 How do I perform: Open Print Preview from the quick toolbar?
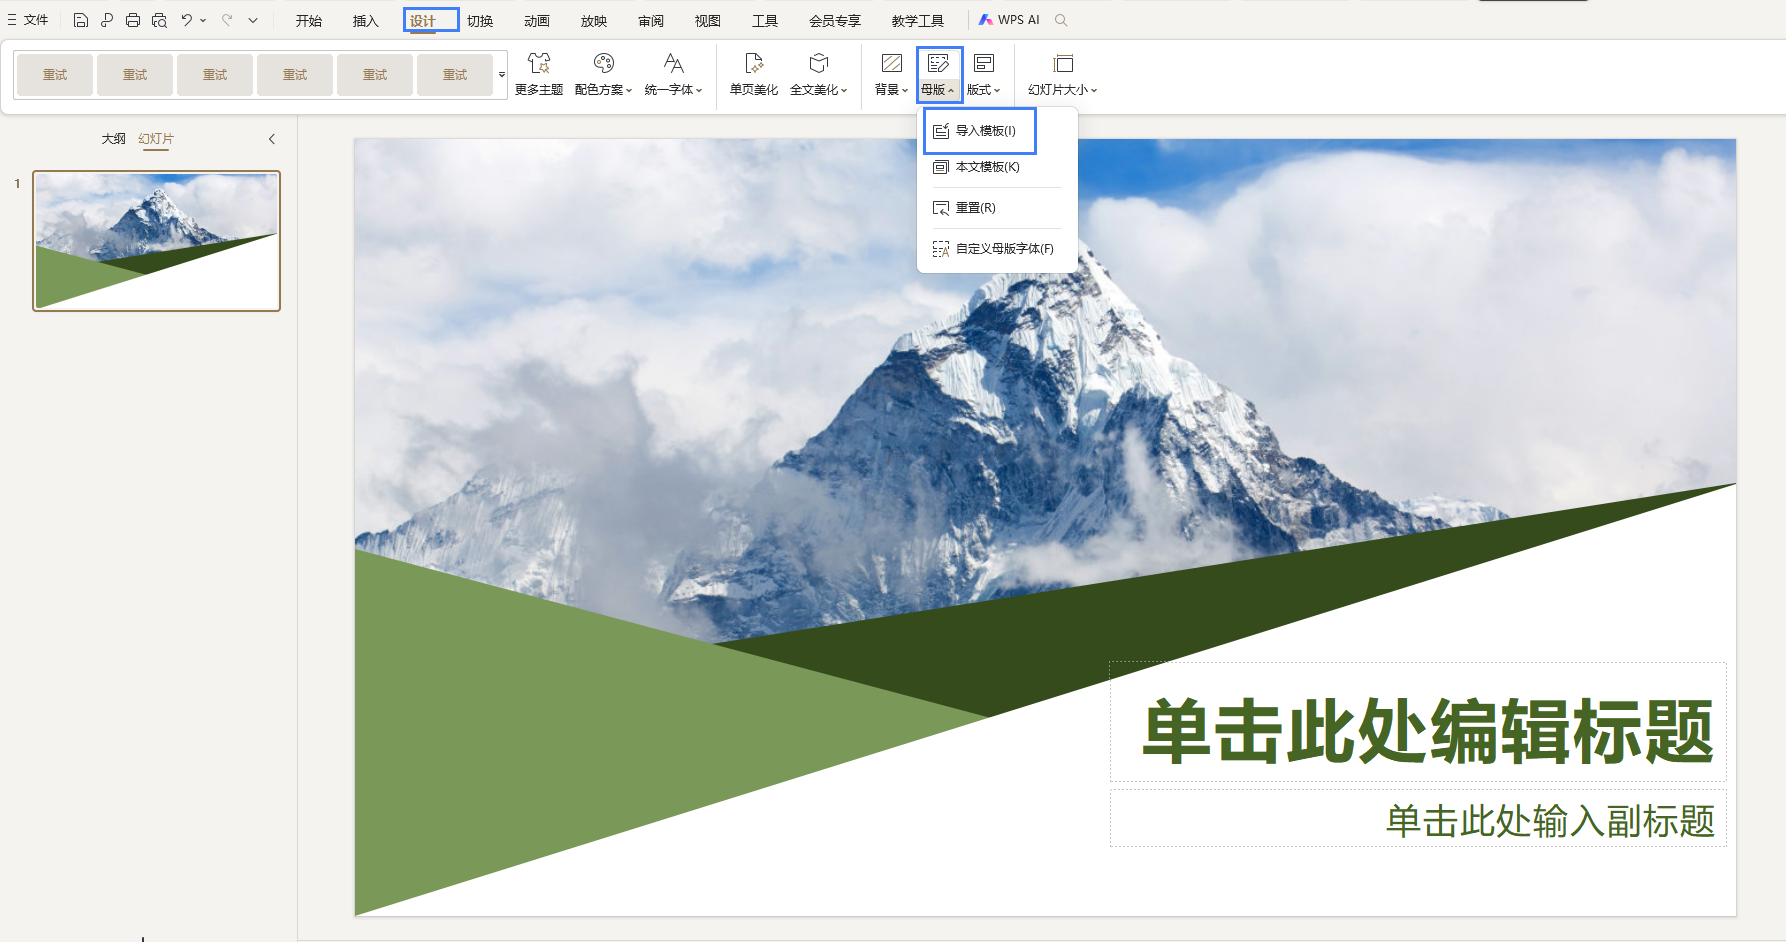159,20
